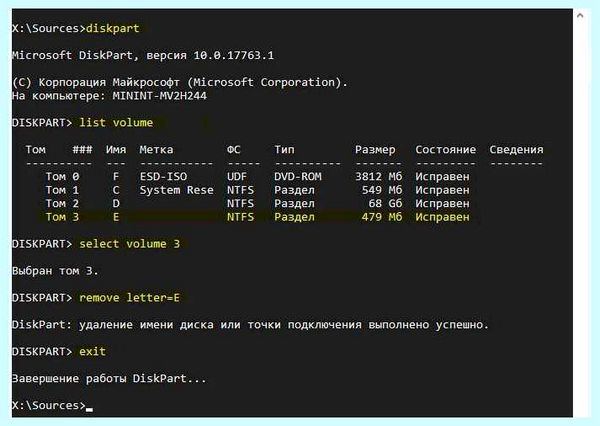Click the 'Тип' column header
The width and height of the screenshot is (600, 426).
click(284, 150)
